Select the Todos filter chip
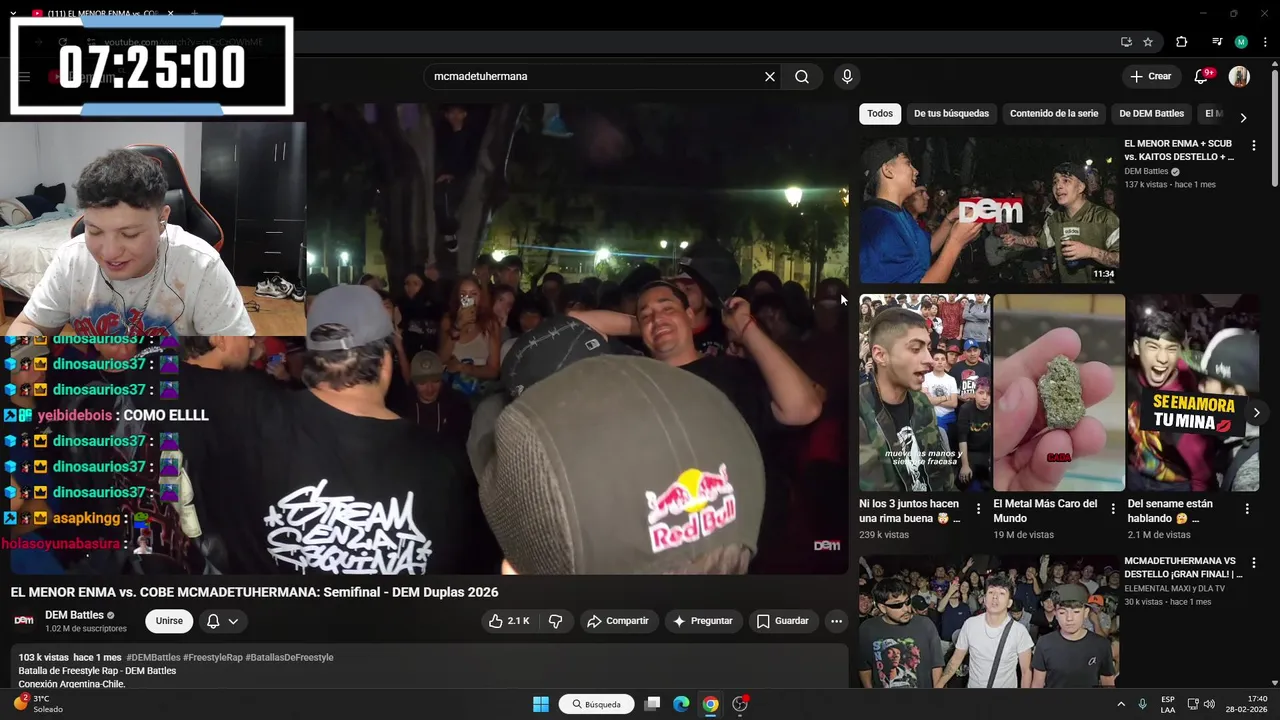1280x720 pixels. point(880,114)
